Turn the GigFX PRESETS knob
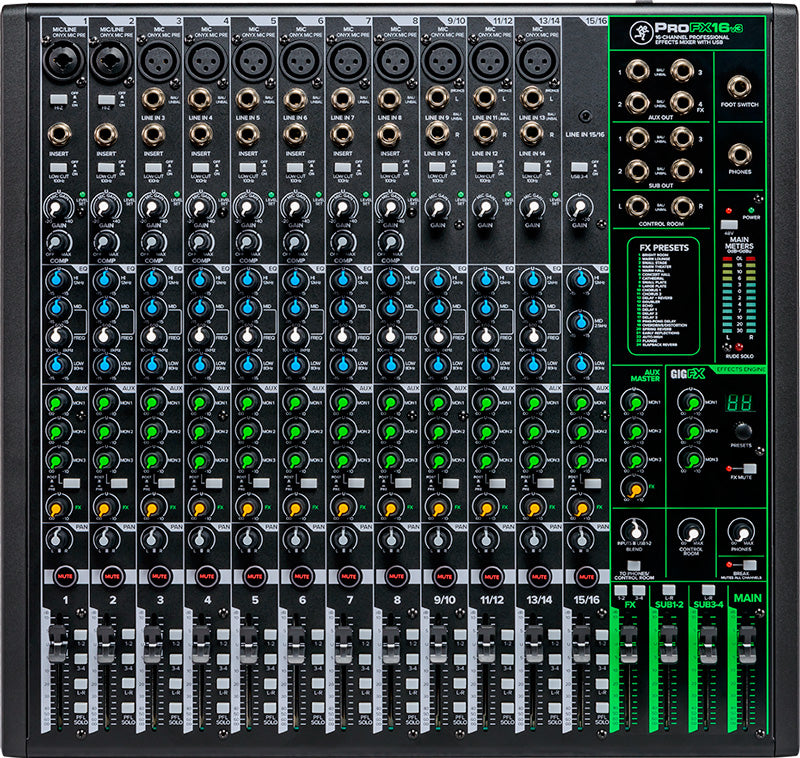 (x=742, y=434)
